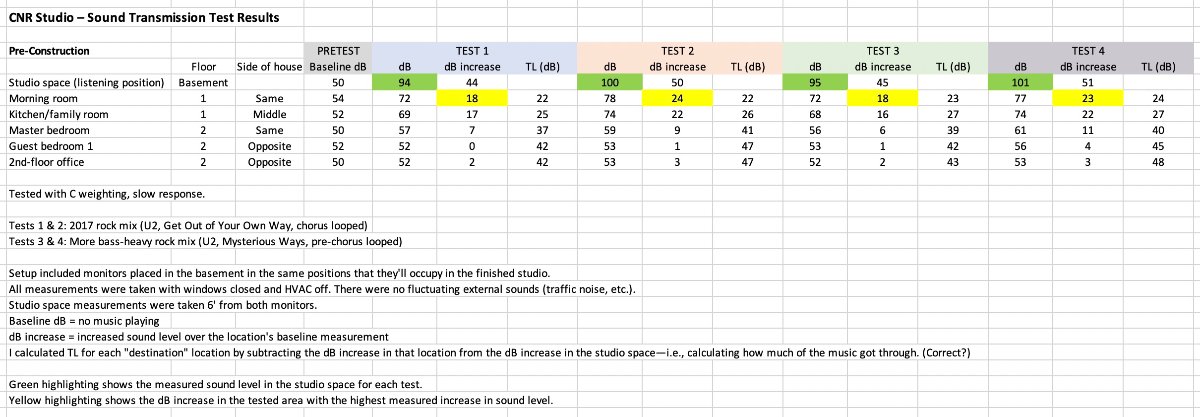
Task: Select the Baseline dB column header
Action: (338, 66)
